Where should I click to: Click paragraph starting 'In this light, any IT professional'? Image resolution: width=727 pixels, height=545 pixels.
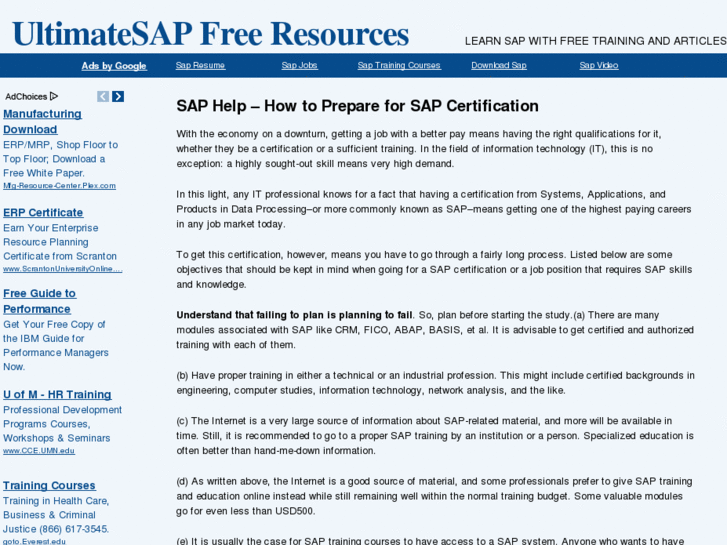434,209
